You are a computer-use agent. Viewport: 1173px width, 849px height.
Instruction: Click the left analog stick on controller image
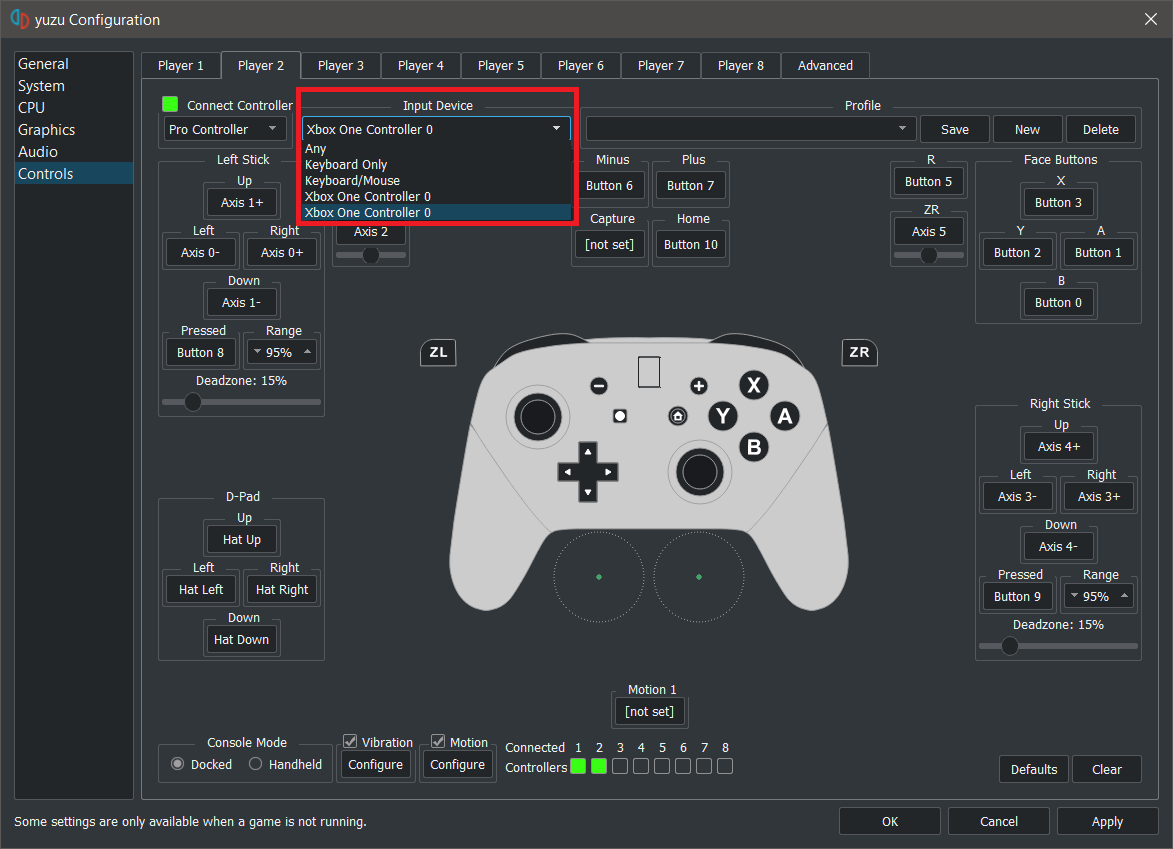pyautogui.click(x=537, y=417)
